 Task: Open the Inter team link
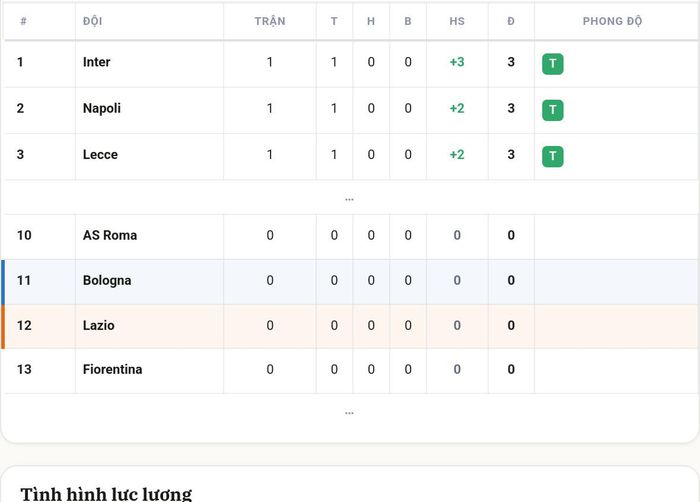tap(96, 62)
